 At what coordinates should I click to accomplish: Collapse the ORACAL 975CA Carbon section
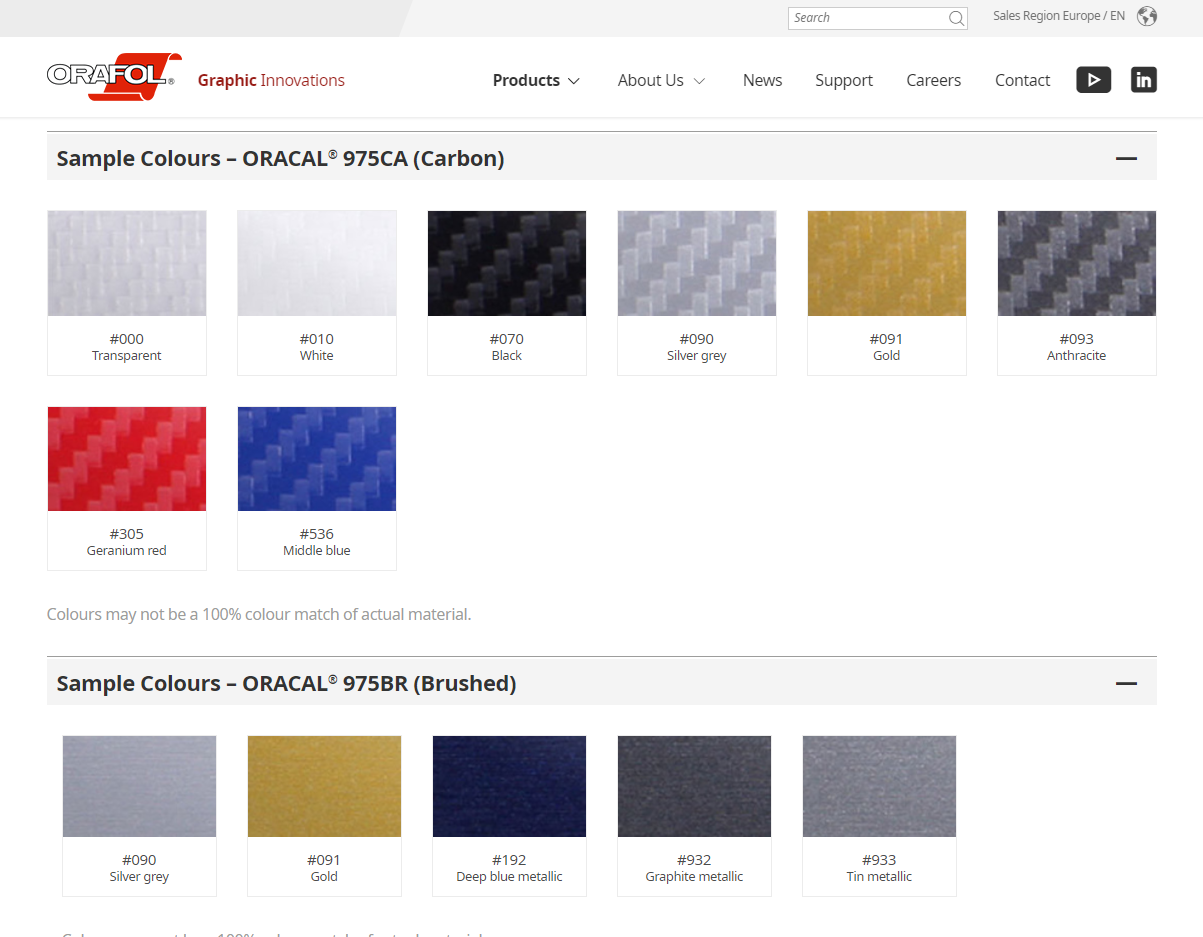coord(1127,158)
